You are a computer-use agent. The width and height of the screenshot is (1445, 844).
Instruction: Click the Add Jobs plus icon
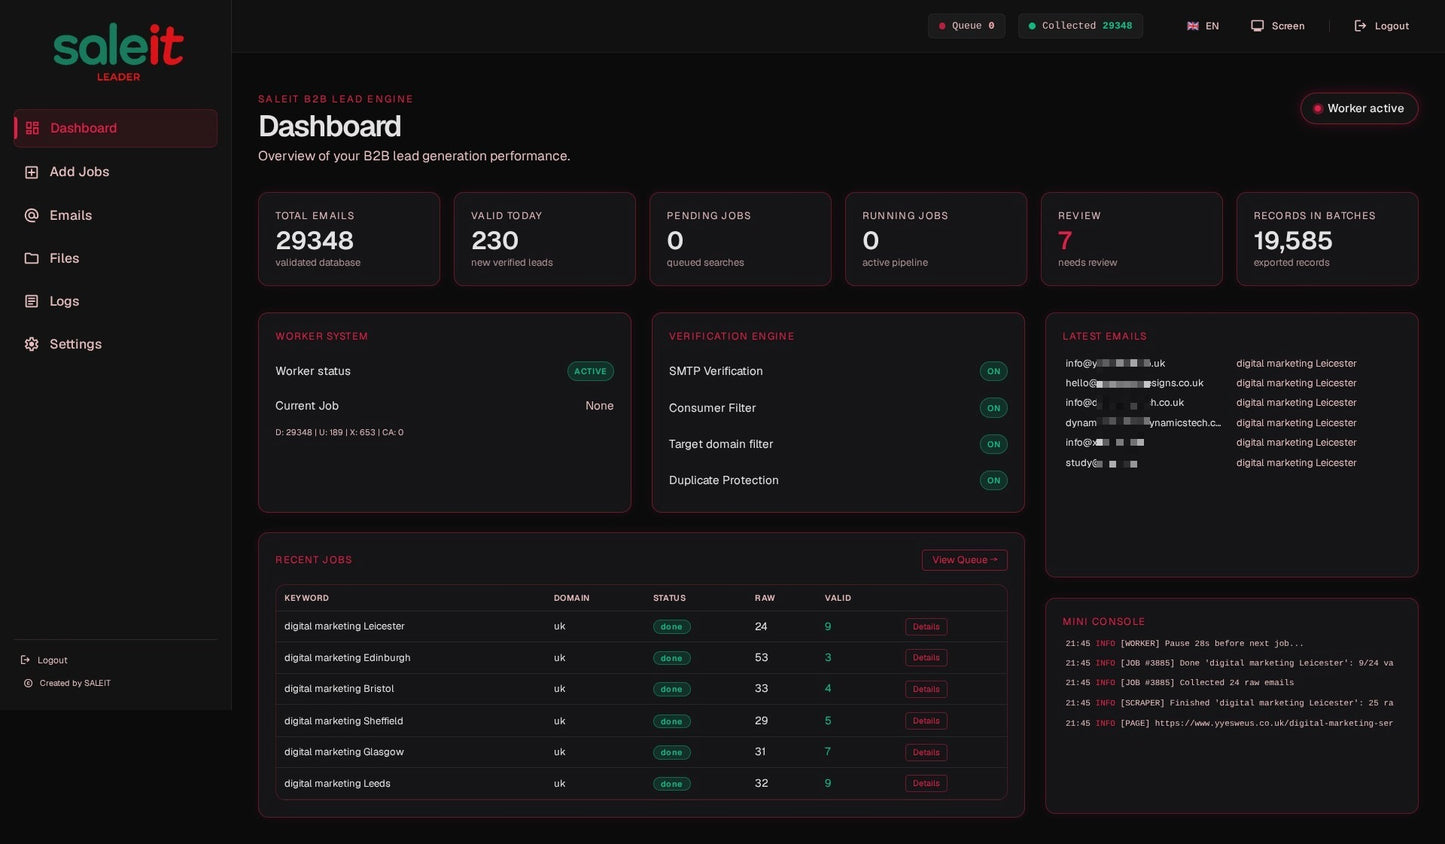click(31, 172)
